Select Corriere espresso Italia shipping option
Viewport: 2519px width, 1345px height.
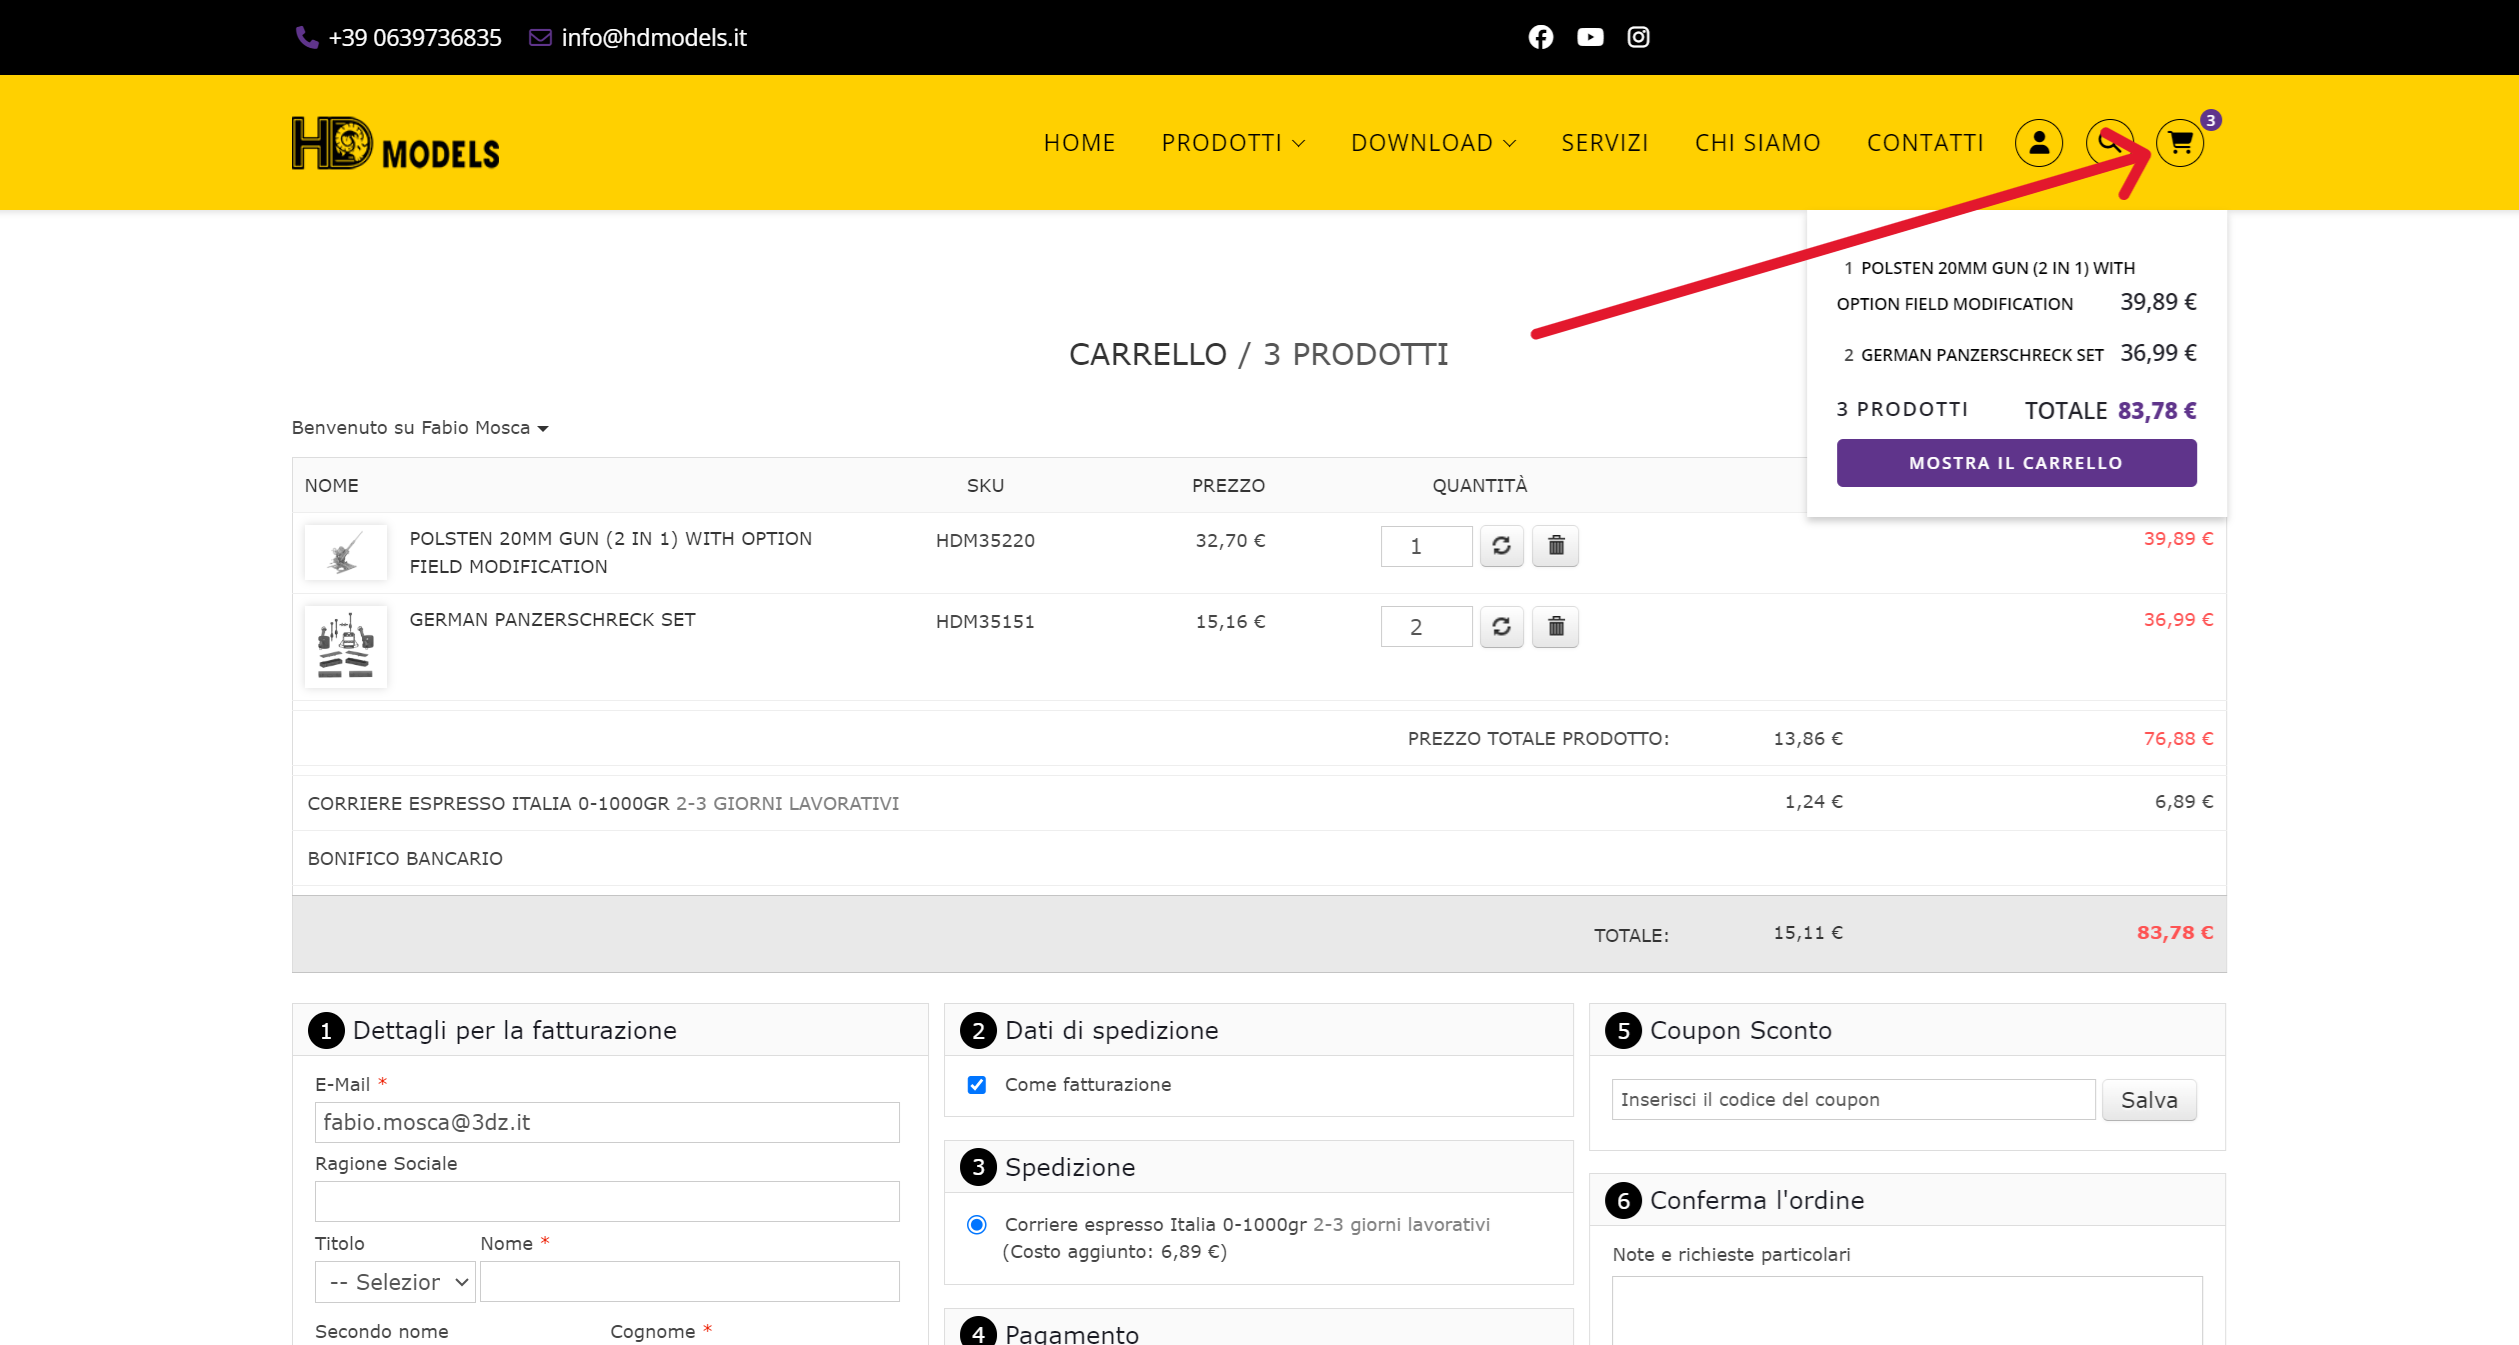(977, 1225)
